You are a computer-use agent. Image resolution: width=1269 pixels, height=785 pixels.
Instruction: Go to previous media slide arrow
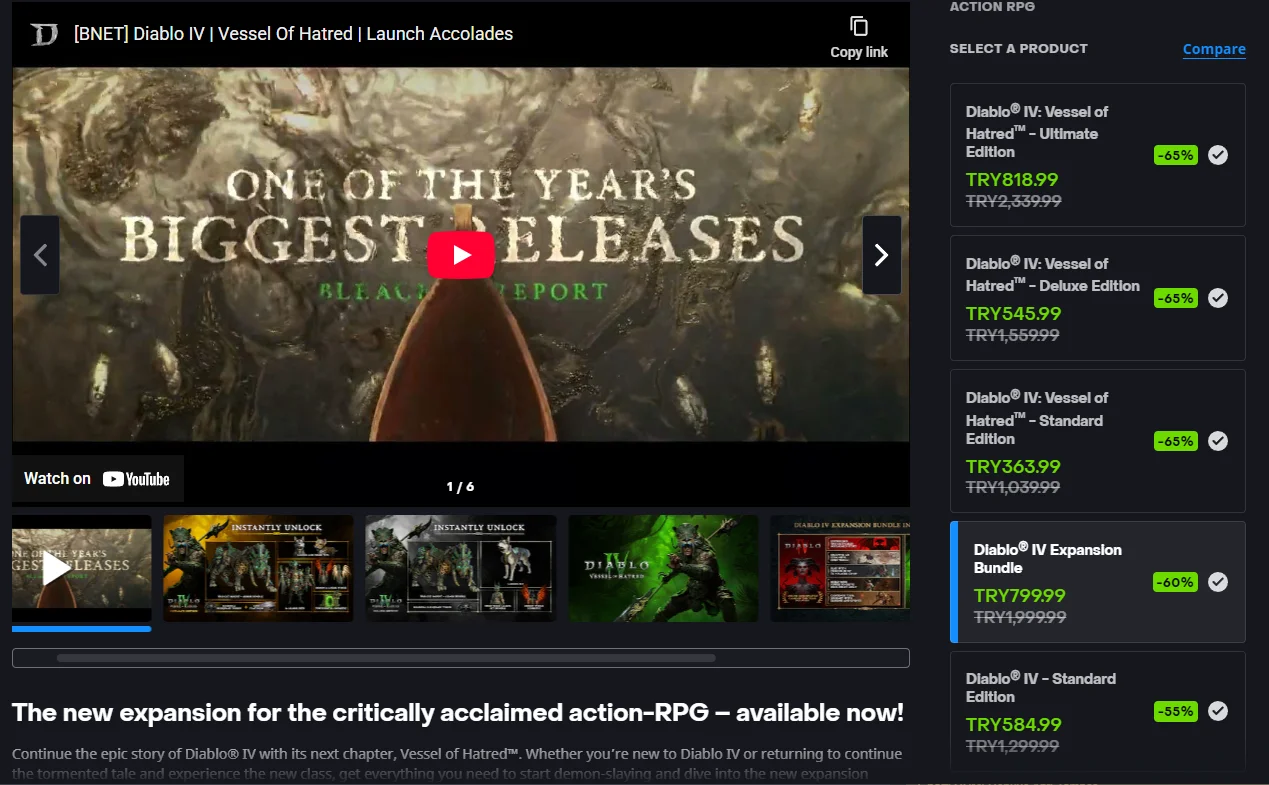(40, 255)
